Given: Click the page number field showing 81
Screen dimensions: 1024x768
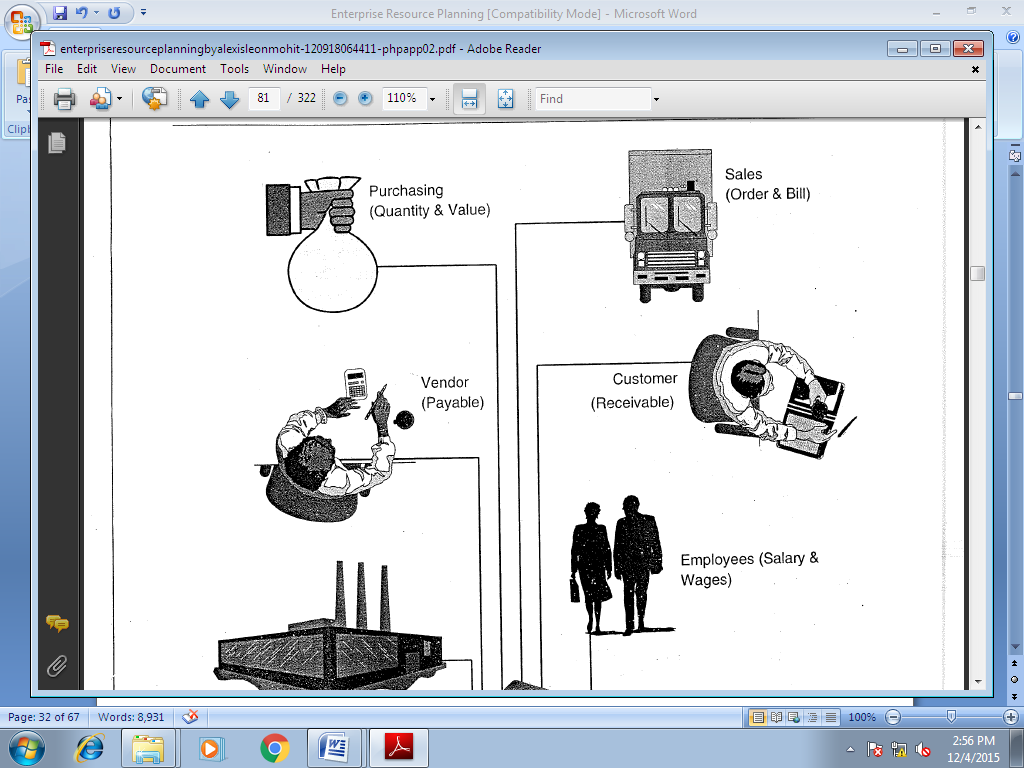Looking at the screenshot, I should click(x=264, y=98).
